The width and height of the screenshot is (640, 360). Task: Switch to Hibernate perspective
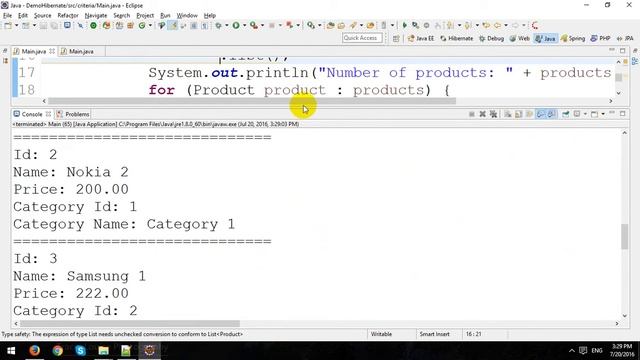click(x=456, y=38)
